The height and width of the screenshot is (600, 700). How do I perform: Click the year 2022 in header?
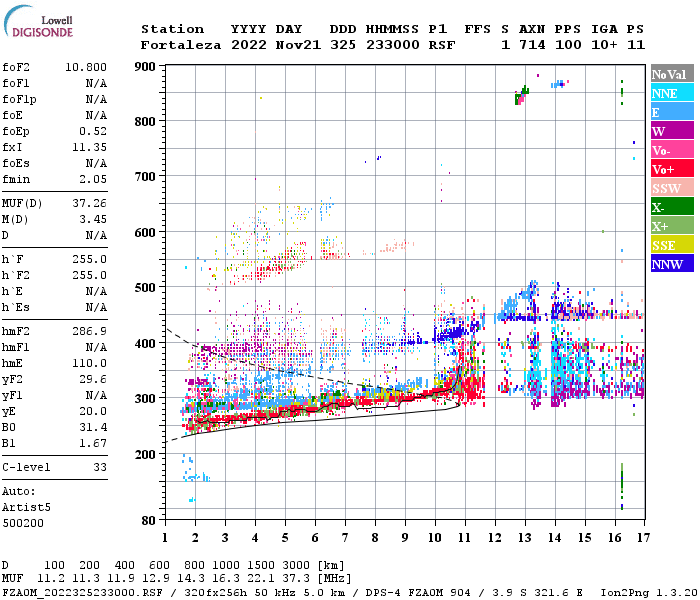click(249, 45)
